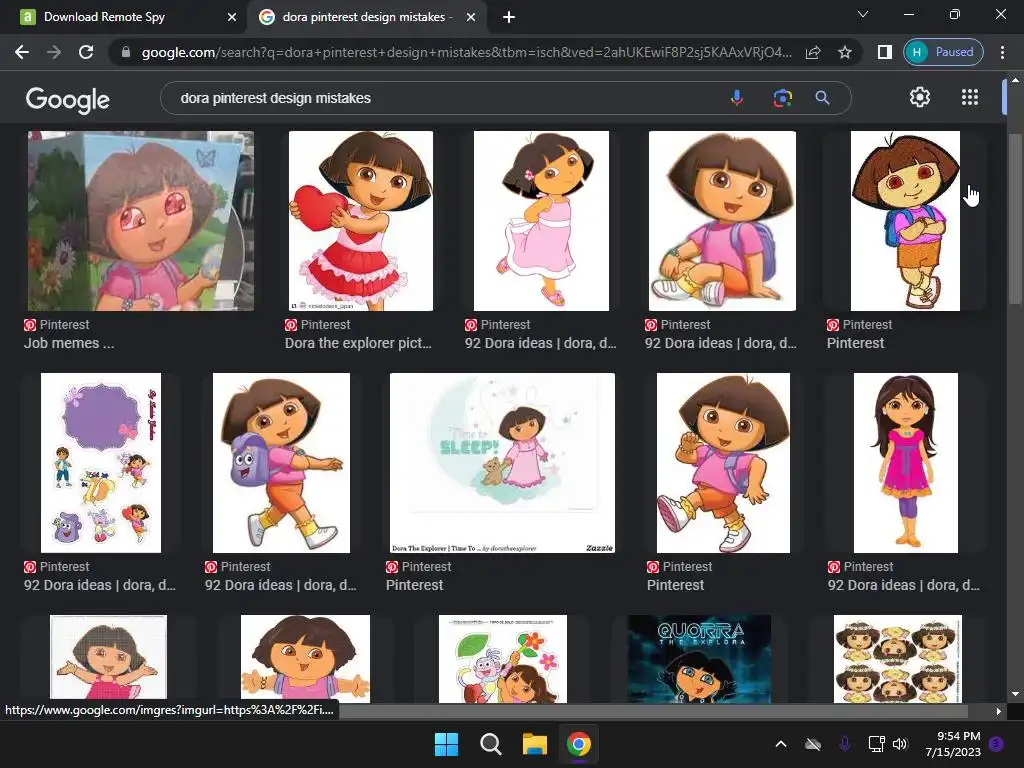
Task: Open the Windows Start menu
Action: coord(447,744)
